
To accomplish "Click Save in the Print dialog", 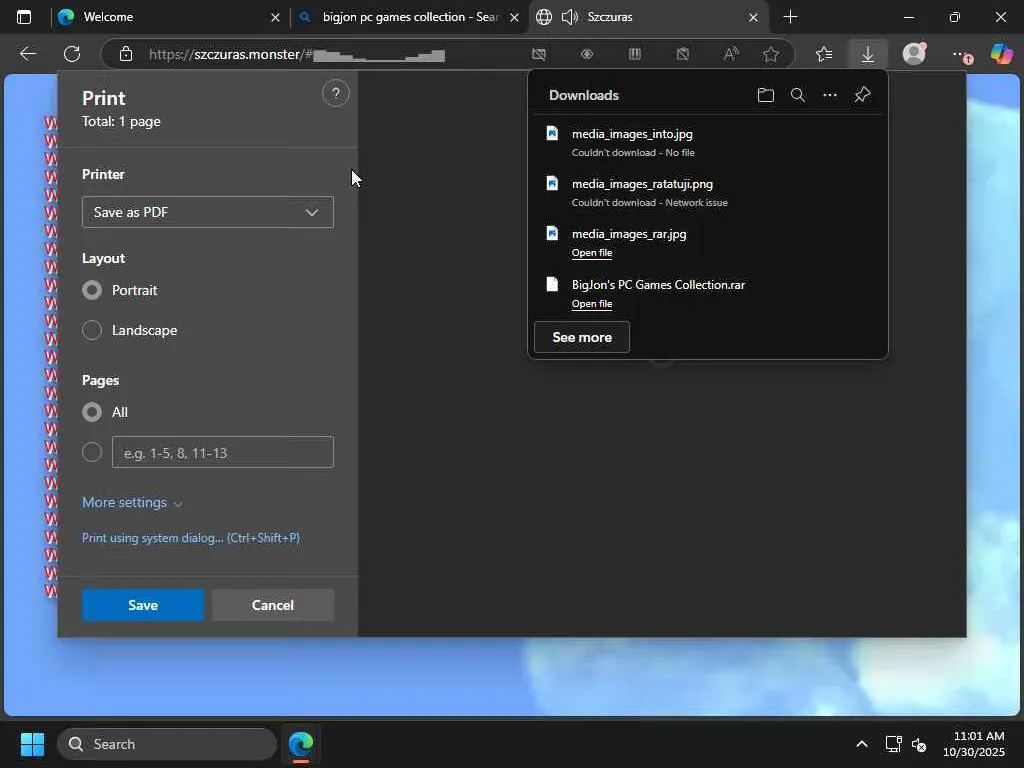I will point(143,605).
